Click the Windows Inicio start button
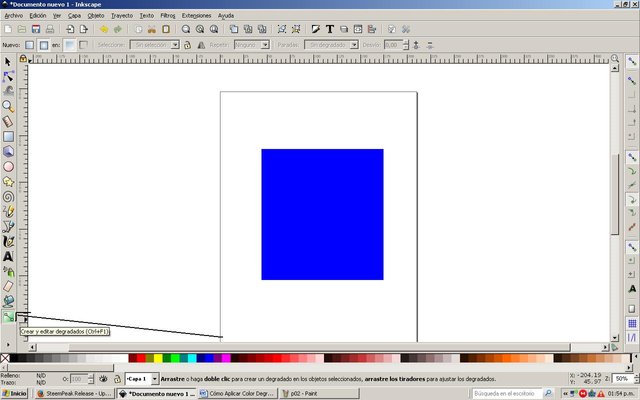The width and height of the screenshot is (640, 400). pyautogui.click(x=14, y=393)
